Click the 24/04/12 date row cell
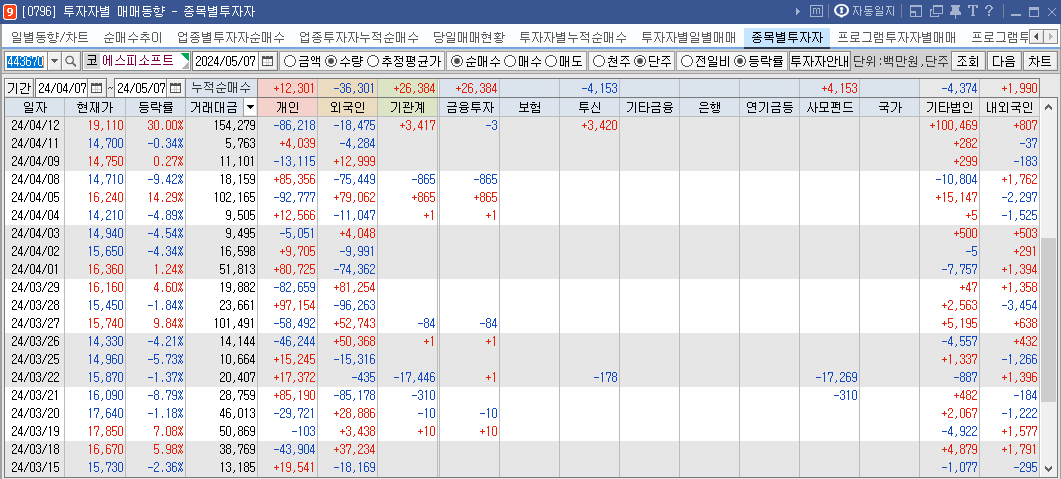Image resolution: width=1061 pixels, height=479 pixels. 35,124
